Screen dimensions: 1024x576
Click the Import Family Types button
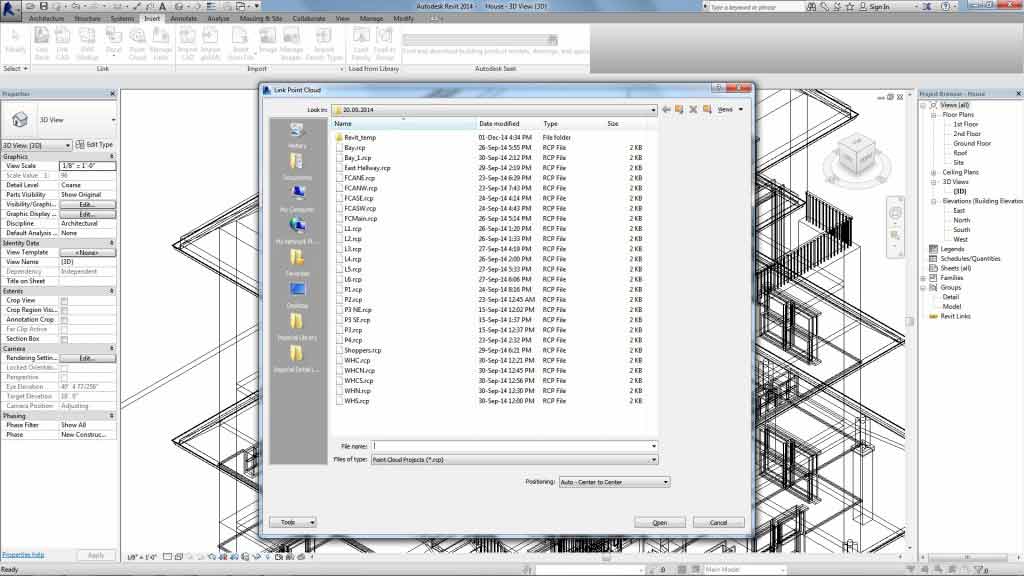[324, 44]
